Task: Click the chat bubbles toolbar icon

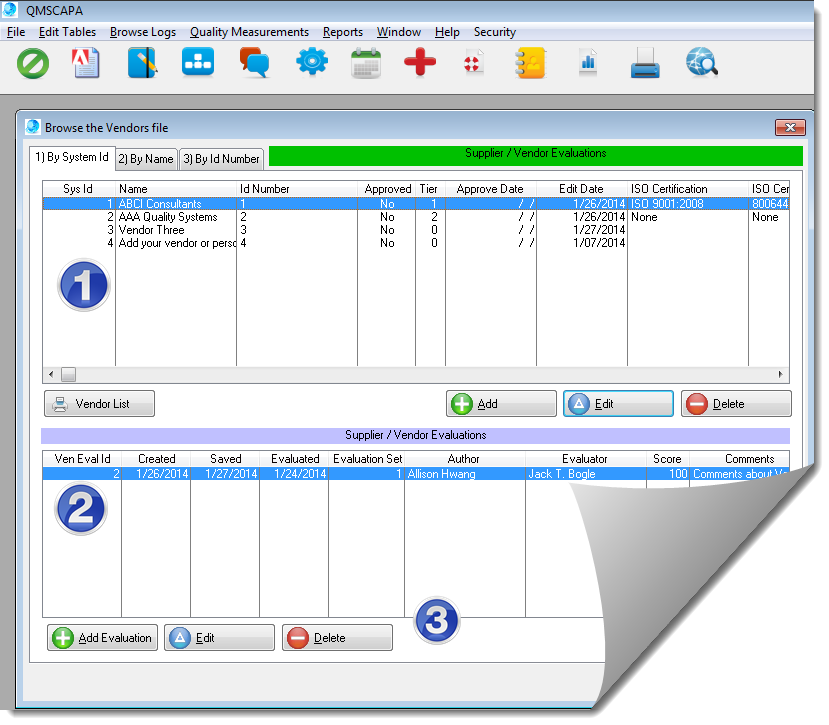Action: tap(254, 64)
